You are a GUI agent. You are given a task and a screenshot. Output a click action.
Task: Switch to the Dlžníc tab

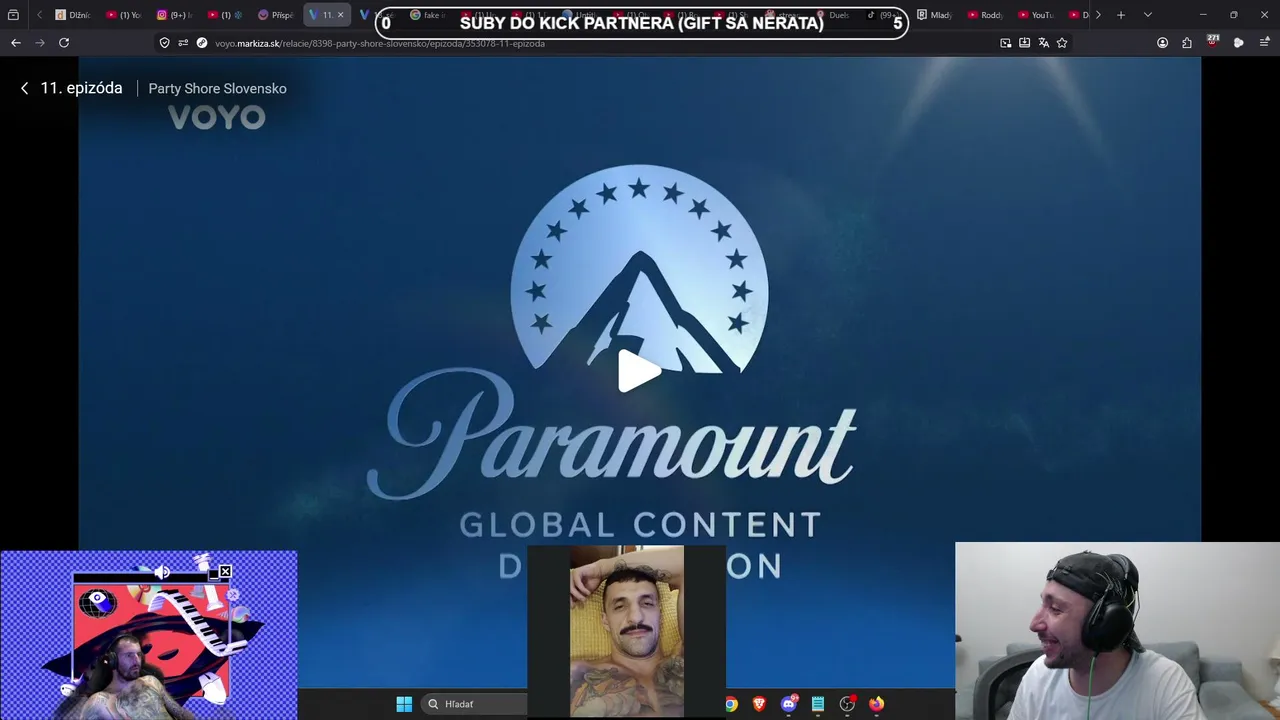click(x=72, y=15)
